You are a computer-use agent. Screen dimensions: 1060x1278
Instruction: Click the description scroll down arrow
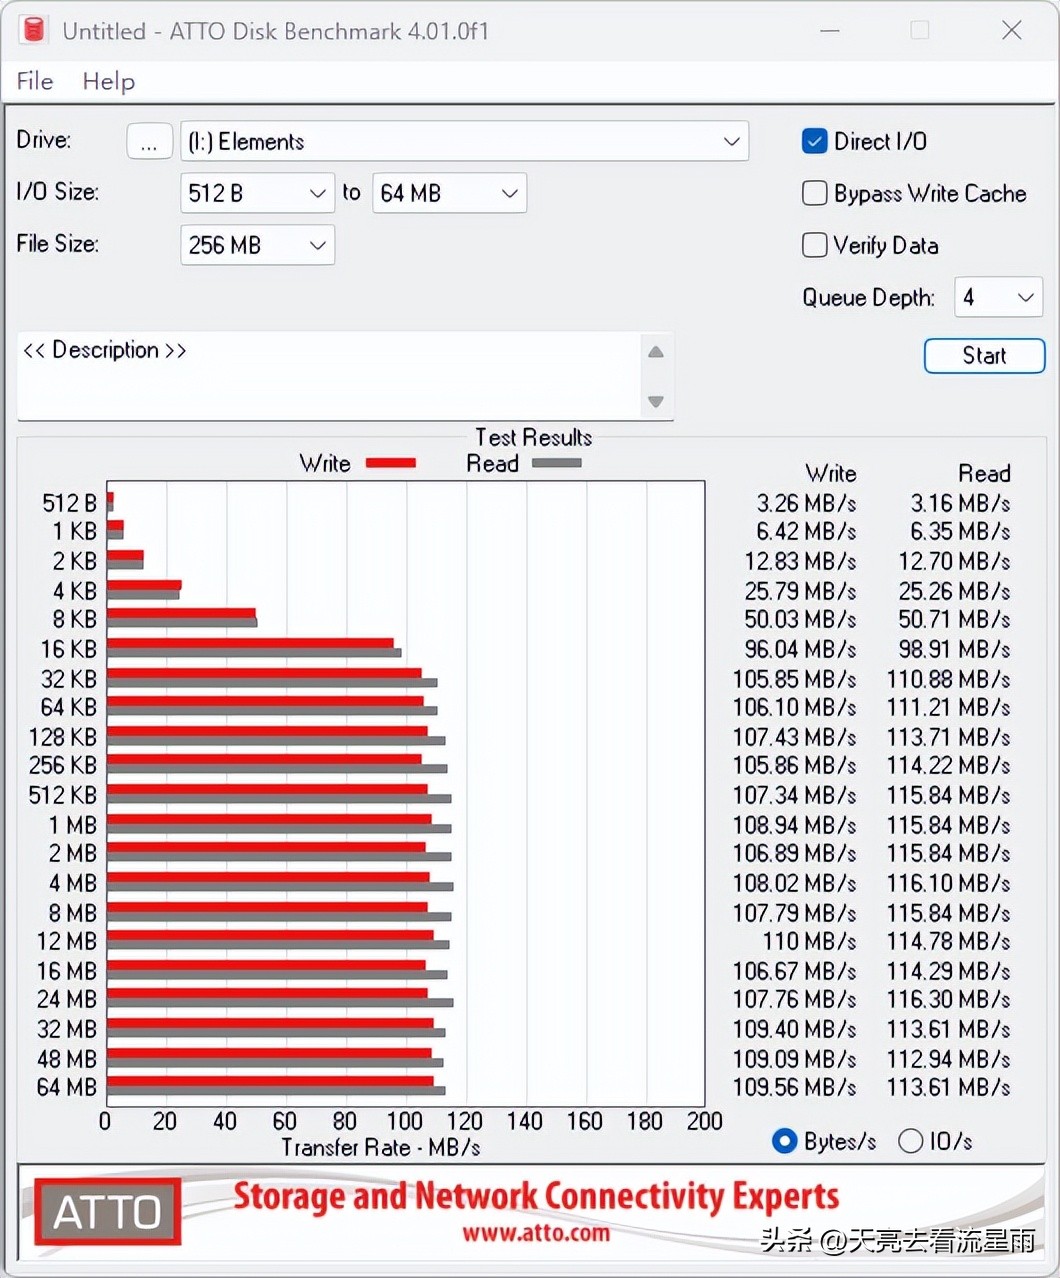click(656, 402)
